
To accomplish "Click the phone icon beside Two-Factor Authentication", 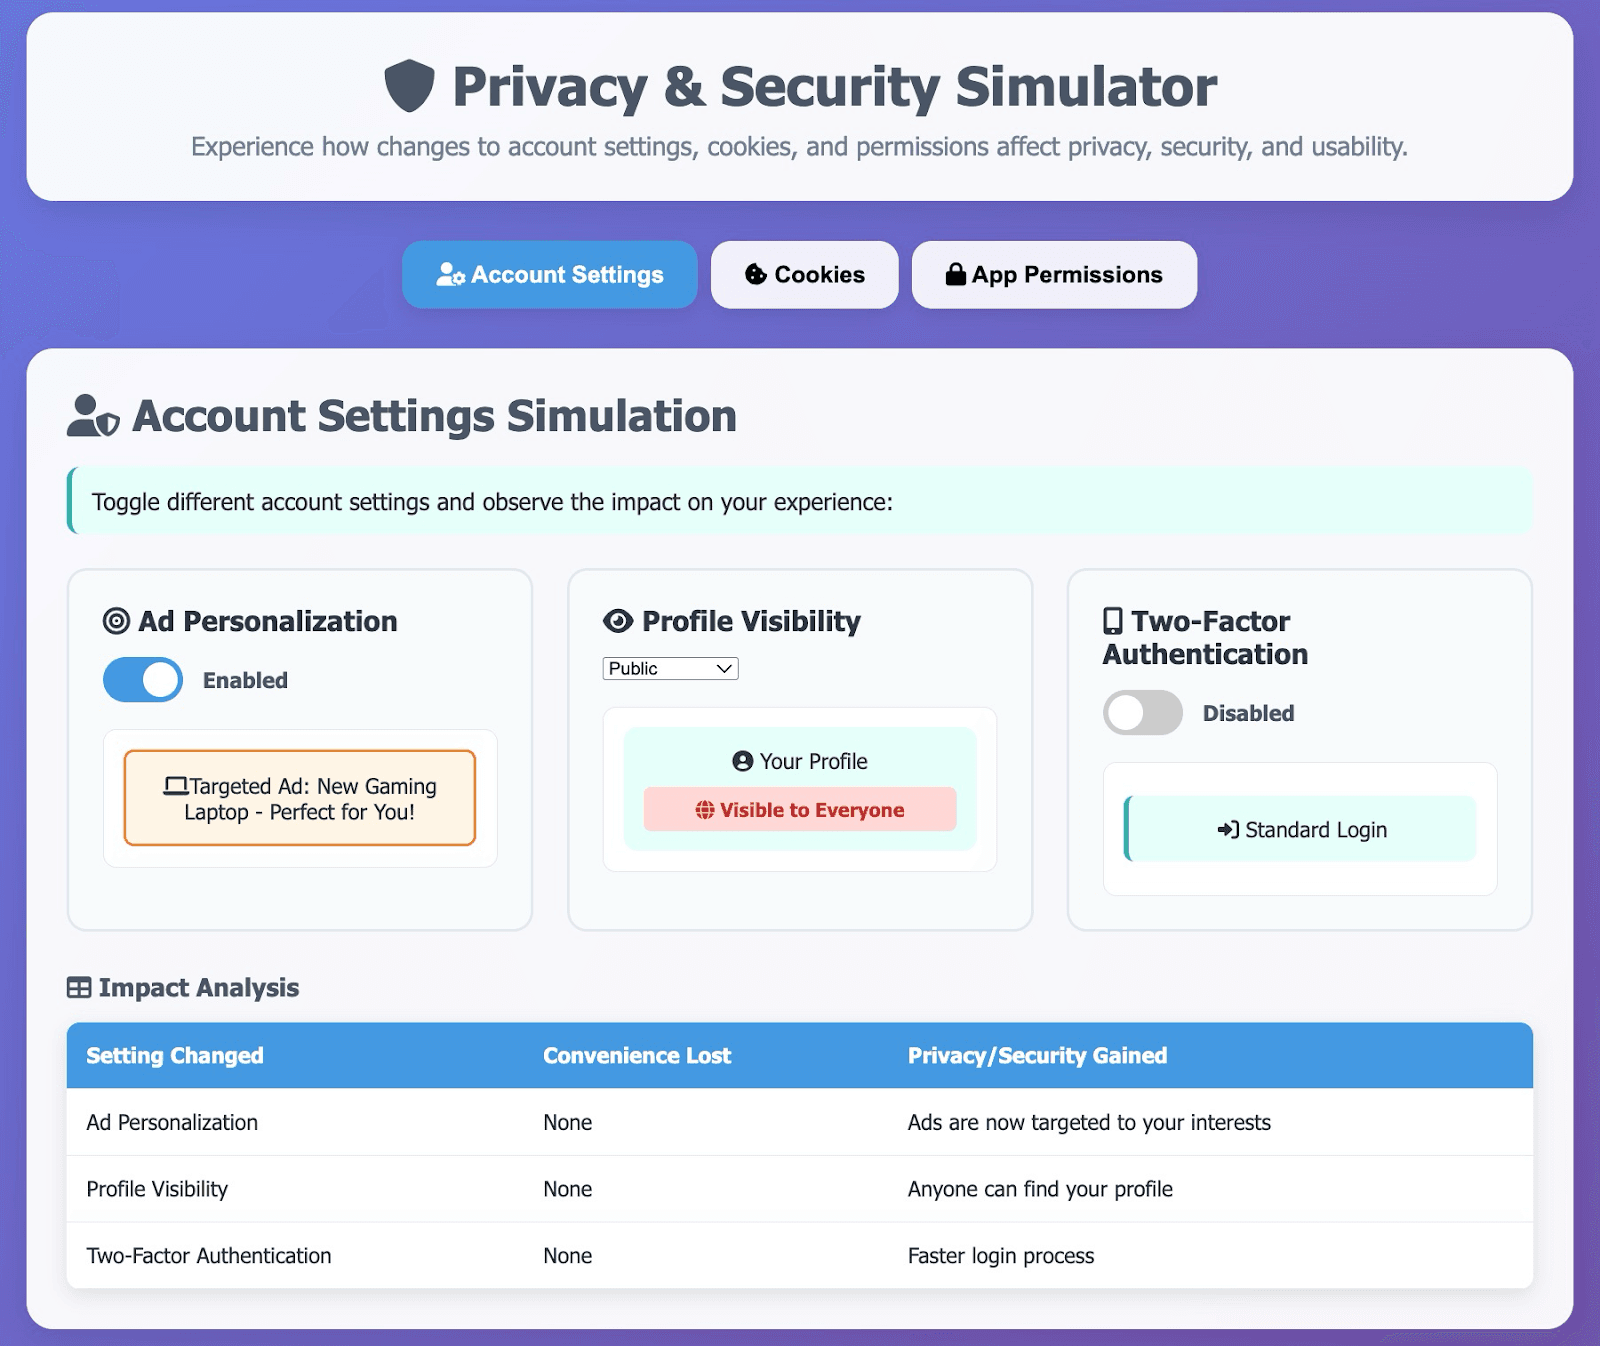I will pos(1113,621).
